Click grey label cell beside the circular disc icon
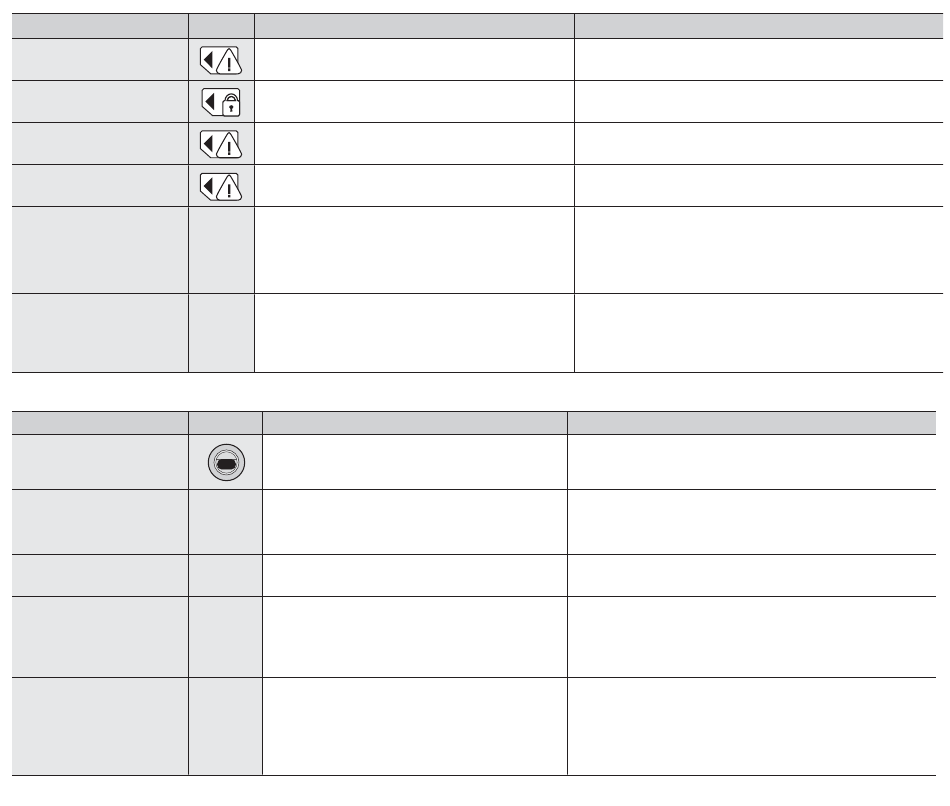 [x=100, y=462]
